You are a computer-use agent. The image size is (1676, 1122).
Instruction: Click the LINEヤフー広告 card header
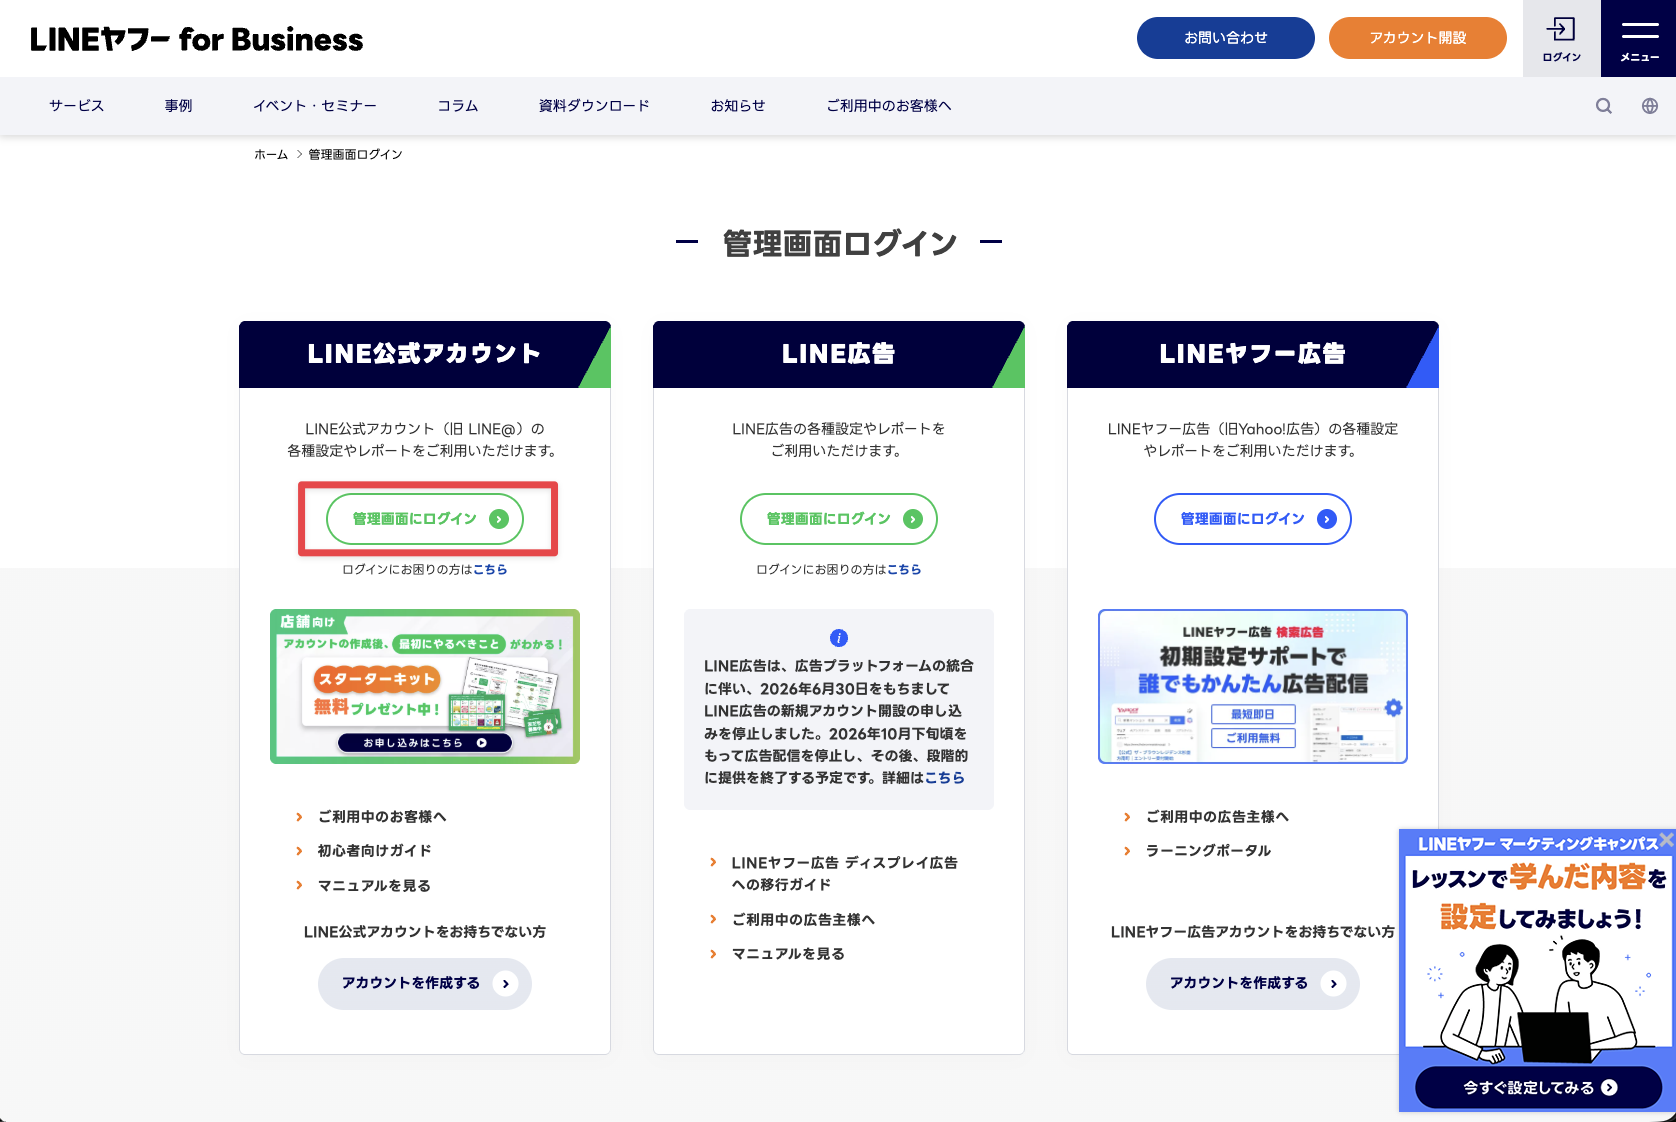1253,354
